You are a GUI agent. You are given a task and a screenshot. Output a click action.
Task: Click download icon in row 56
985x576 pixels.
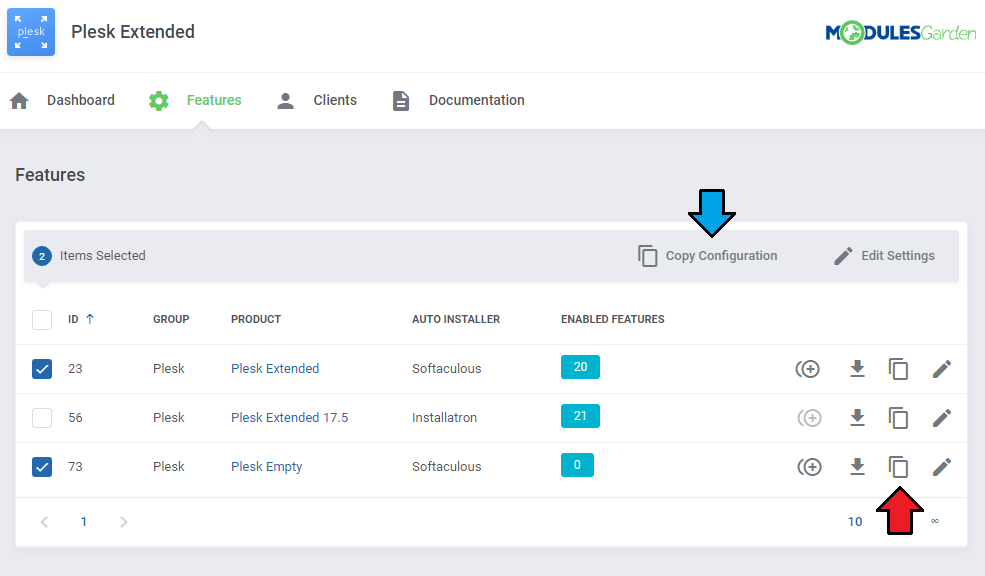click(x=857, y=418)
